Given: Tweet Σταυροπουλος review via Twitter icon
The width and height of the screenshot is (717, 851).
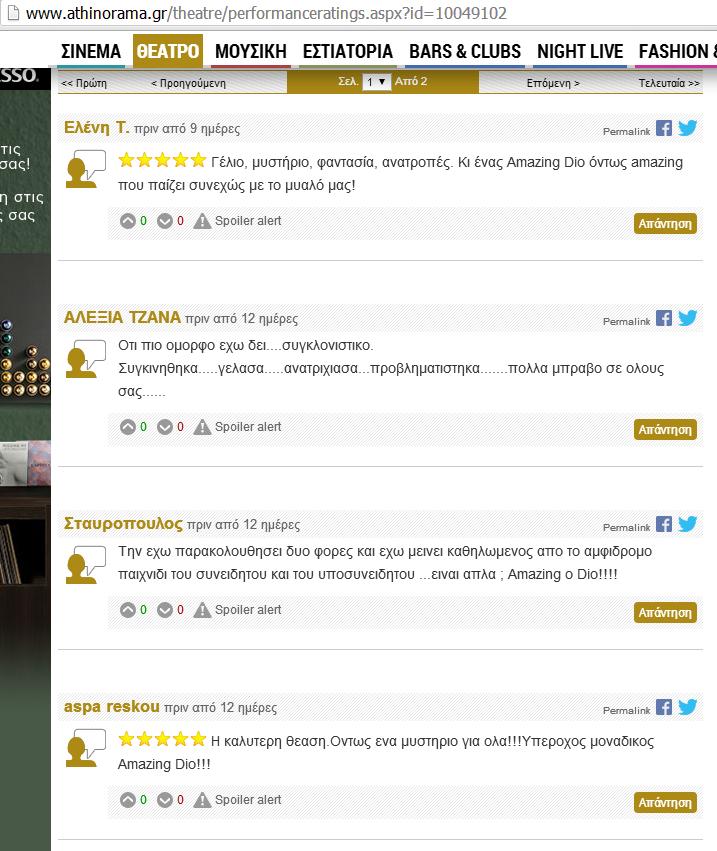Looking at the screenshot, I should point(687,524).
